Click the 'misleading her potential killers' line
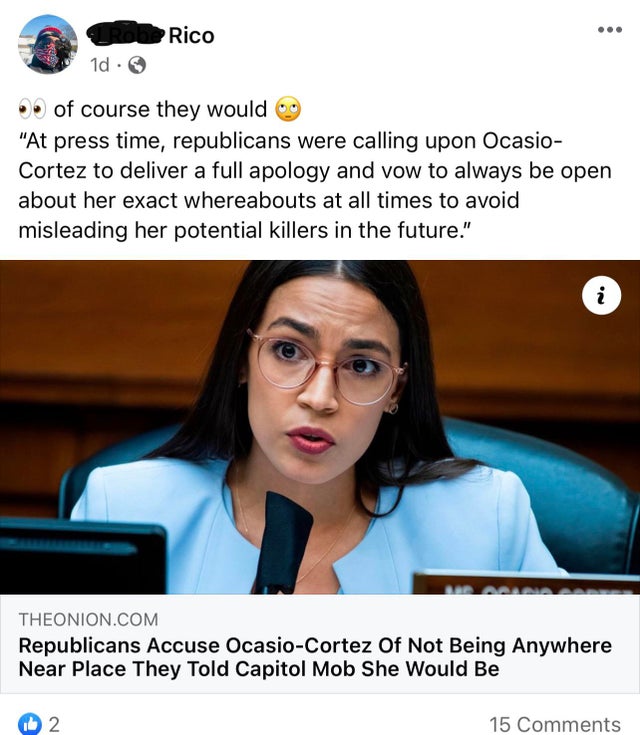The height and width of the screenshot is (735, 640). 244,230
